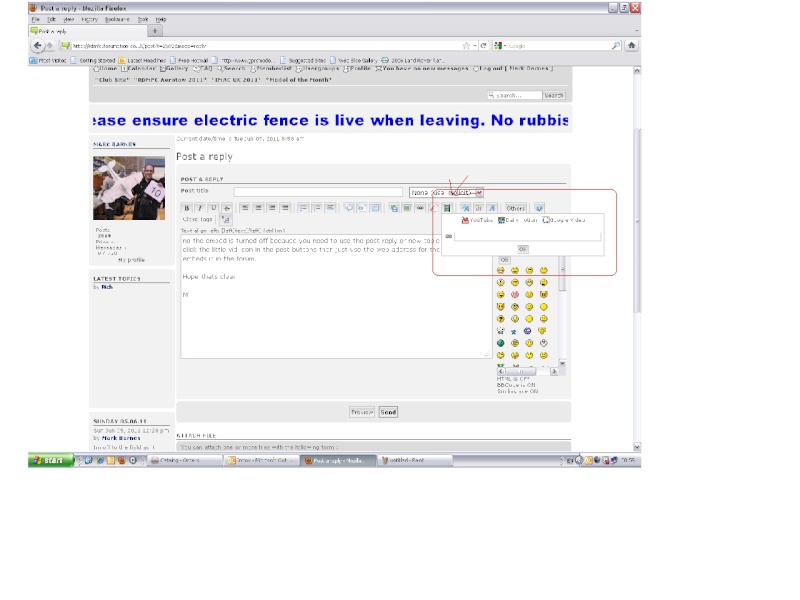Click the code icon in editor toolbar
Viewport: 800px width, 600px height.
pyautogui.click(x=362, y=208)
